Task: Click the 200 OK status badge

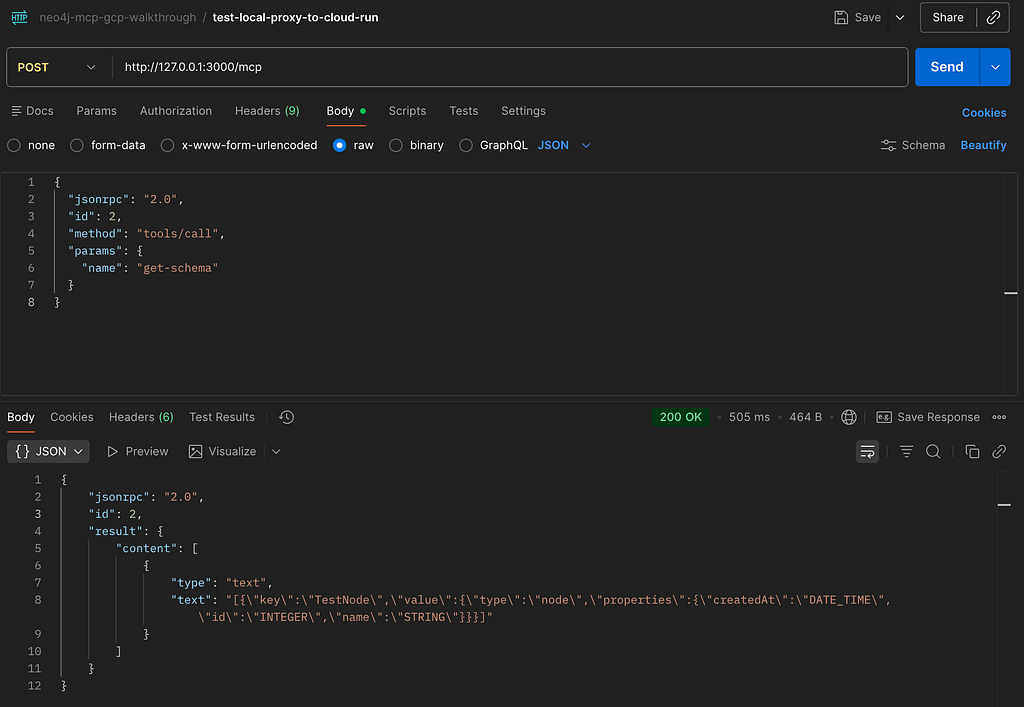Action: [x=680, y=417]
